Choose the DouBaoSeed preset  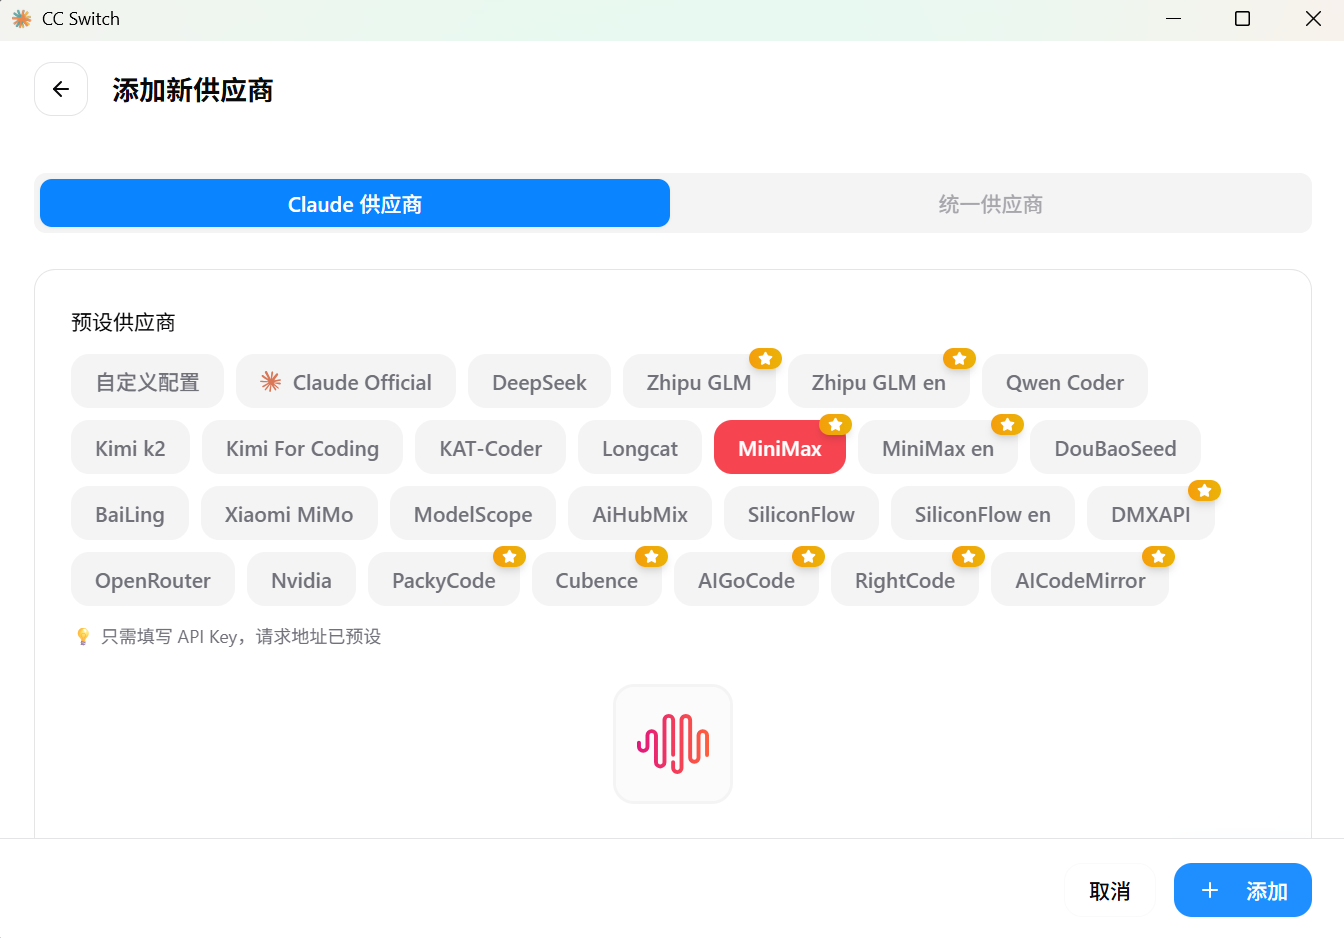(1115, 447)
